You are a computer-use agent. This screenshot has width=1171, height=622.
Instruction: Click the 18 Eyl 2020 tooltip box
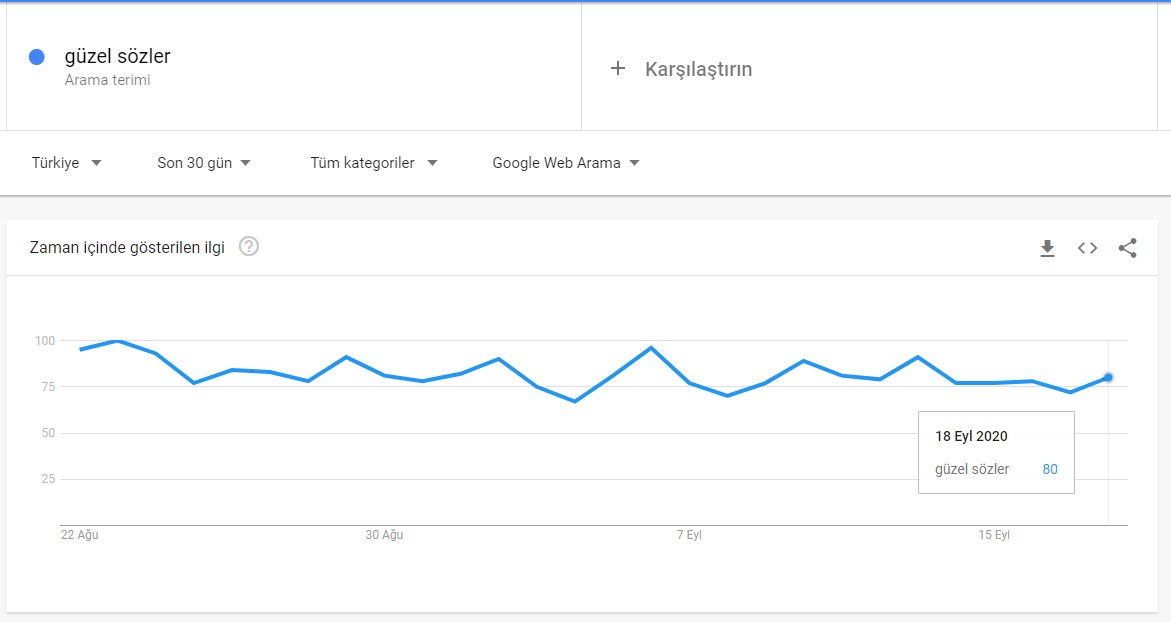(996, 452)
